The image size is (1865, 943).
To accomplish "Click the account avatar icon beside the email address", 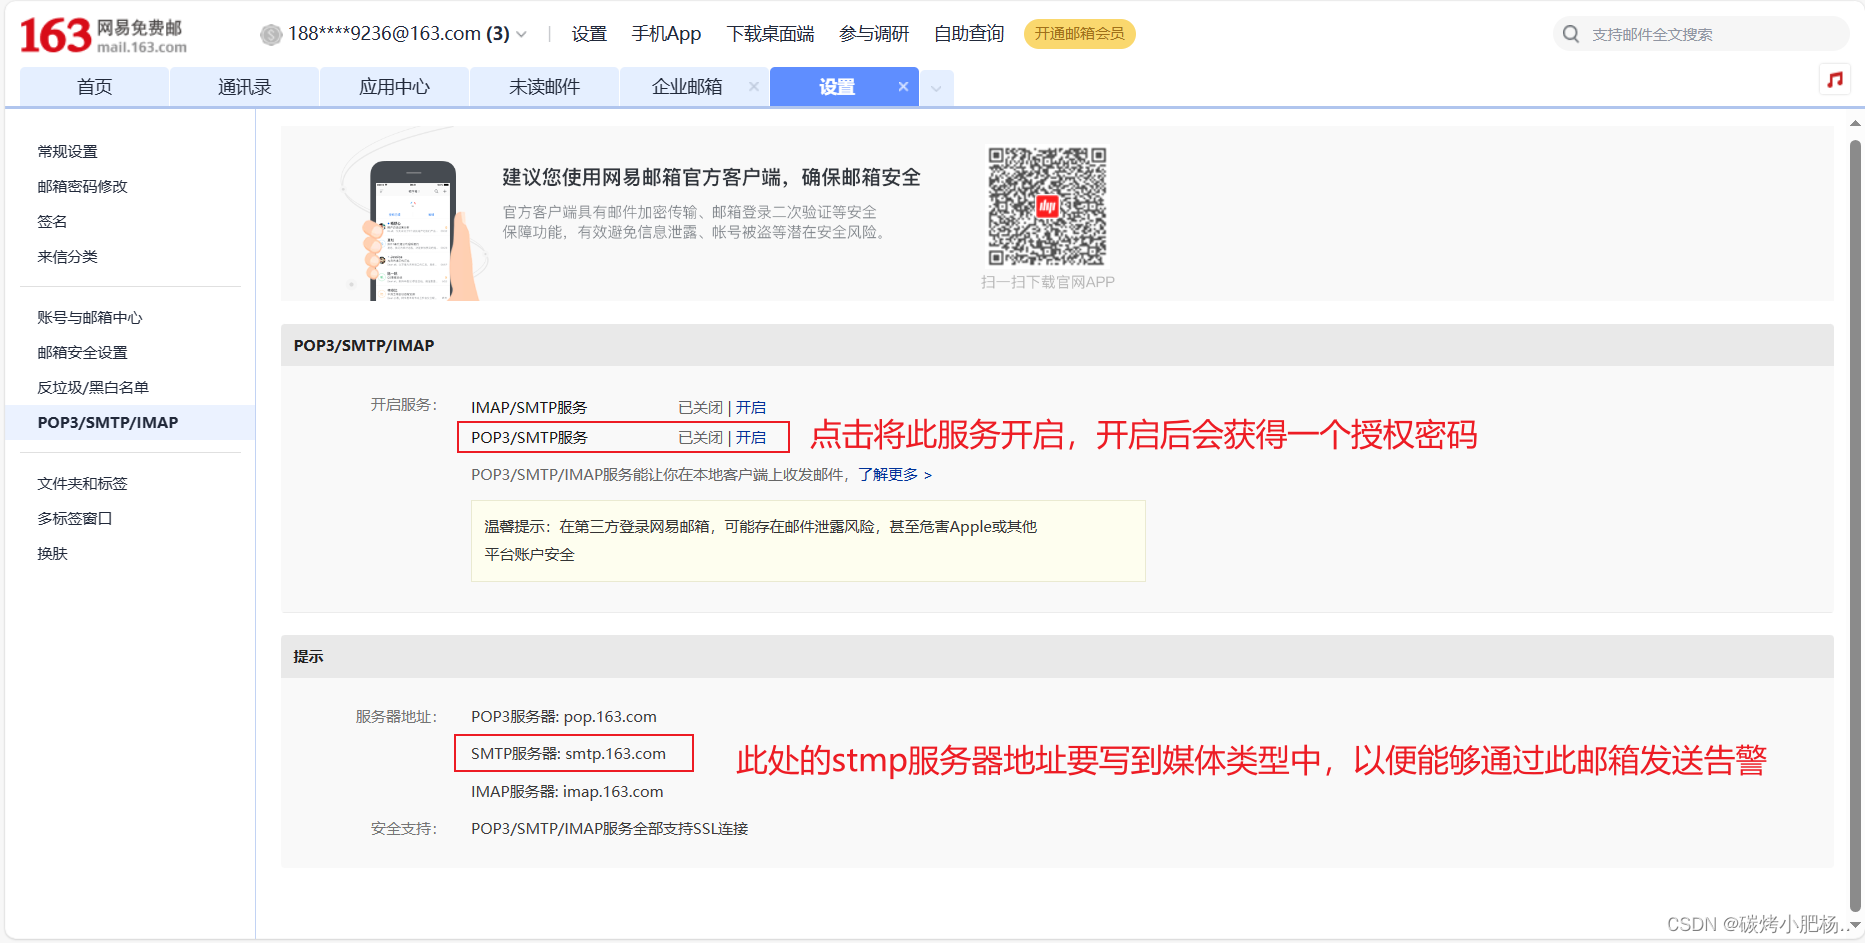I will [270, 35].
